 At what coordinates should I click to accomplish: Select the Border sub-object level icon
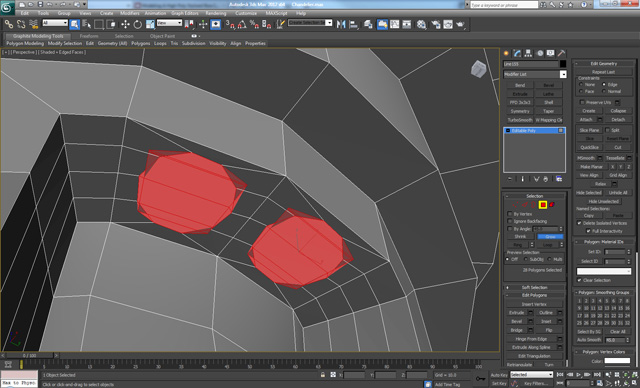(x=533, y=205)
